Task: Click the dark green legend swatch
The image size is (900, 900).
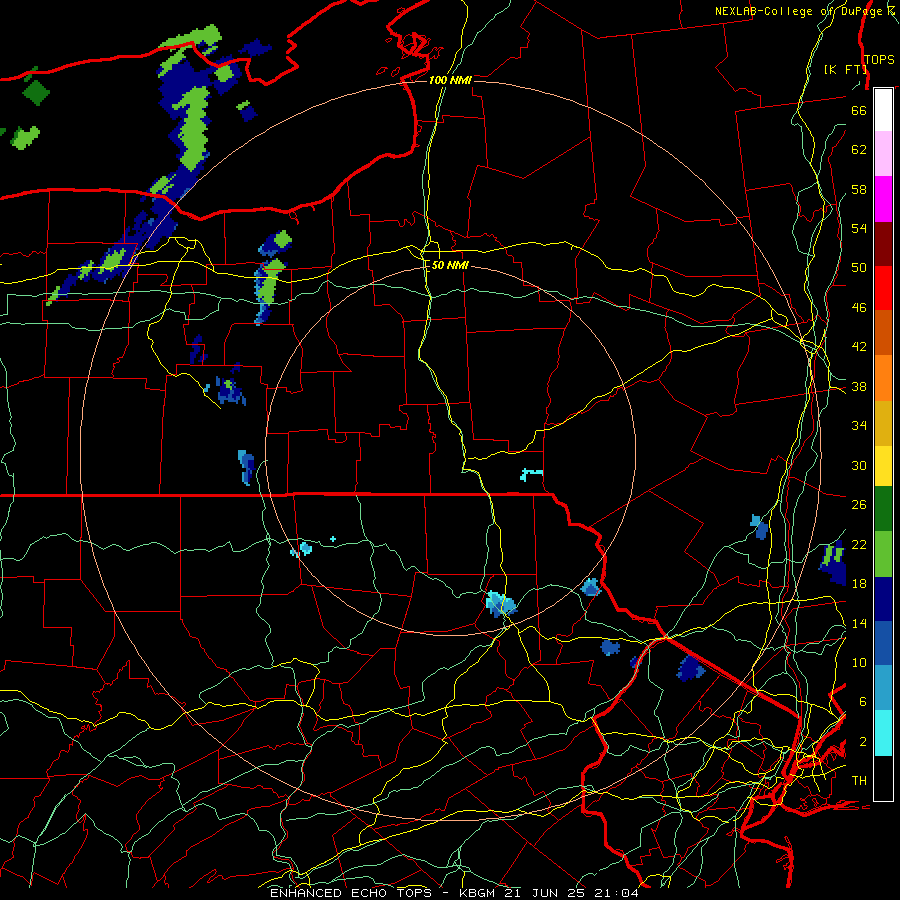Action: 883,509
